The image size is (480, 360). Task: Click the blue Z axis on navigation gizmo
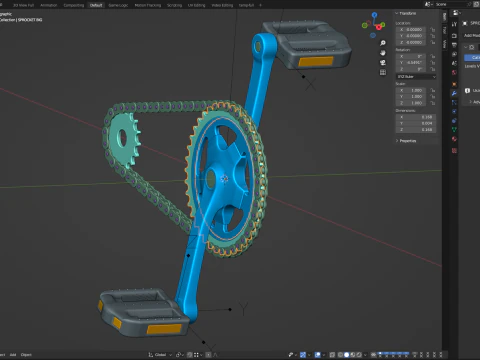tap(374, 15)
